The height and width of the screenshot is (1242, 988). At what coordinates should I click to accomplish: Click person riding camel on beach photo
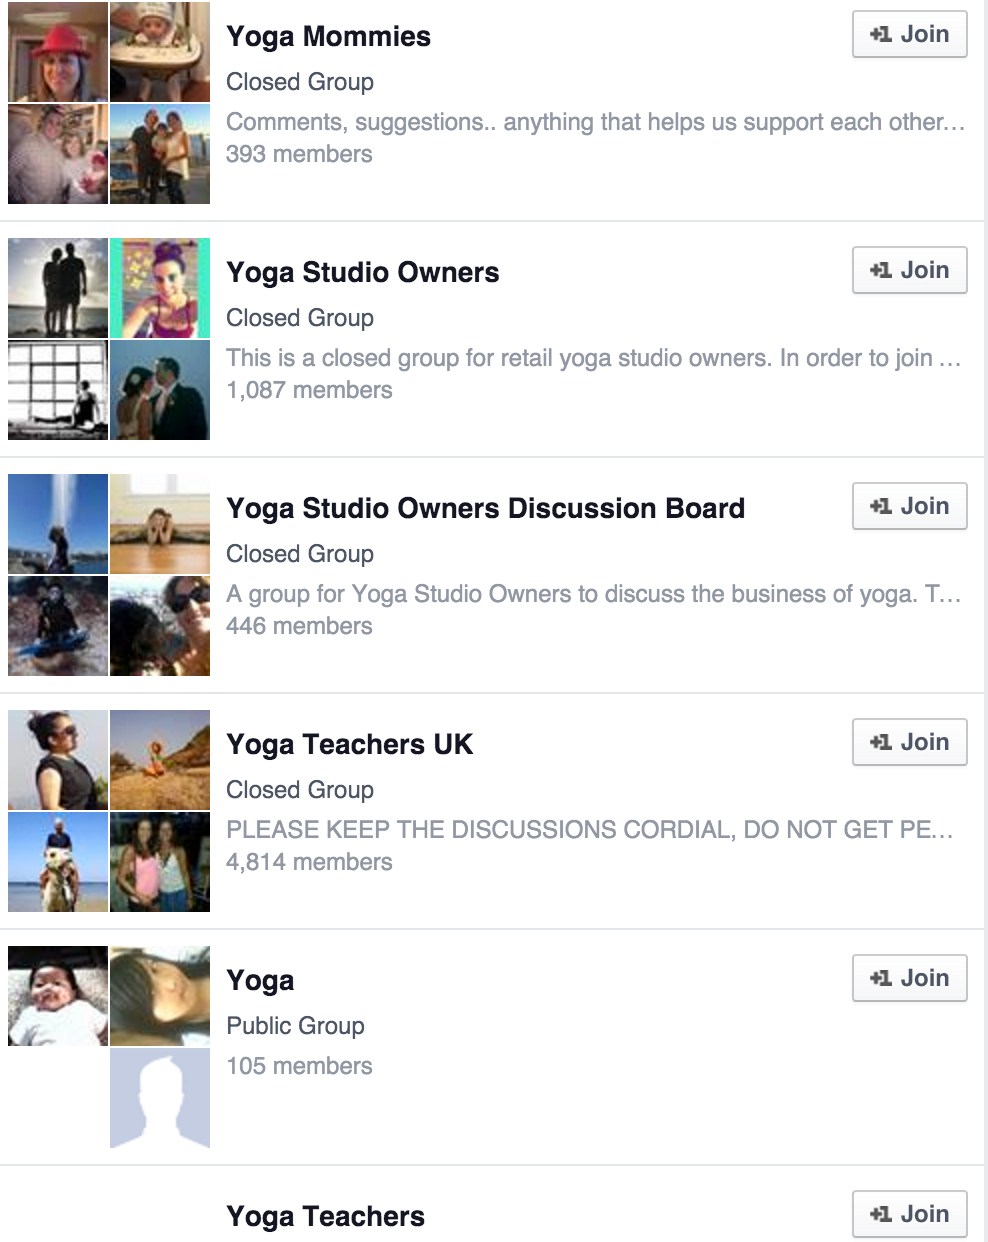point(58,862)
